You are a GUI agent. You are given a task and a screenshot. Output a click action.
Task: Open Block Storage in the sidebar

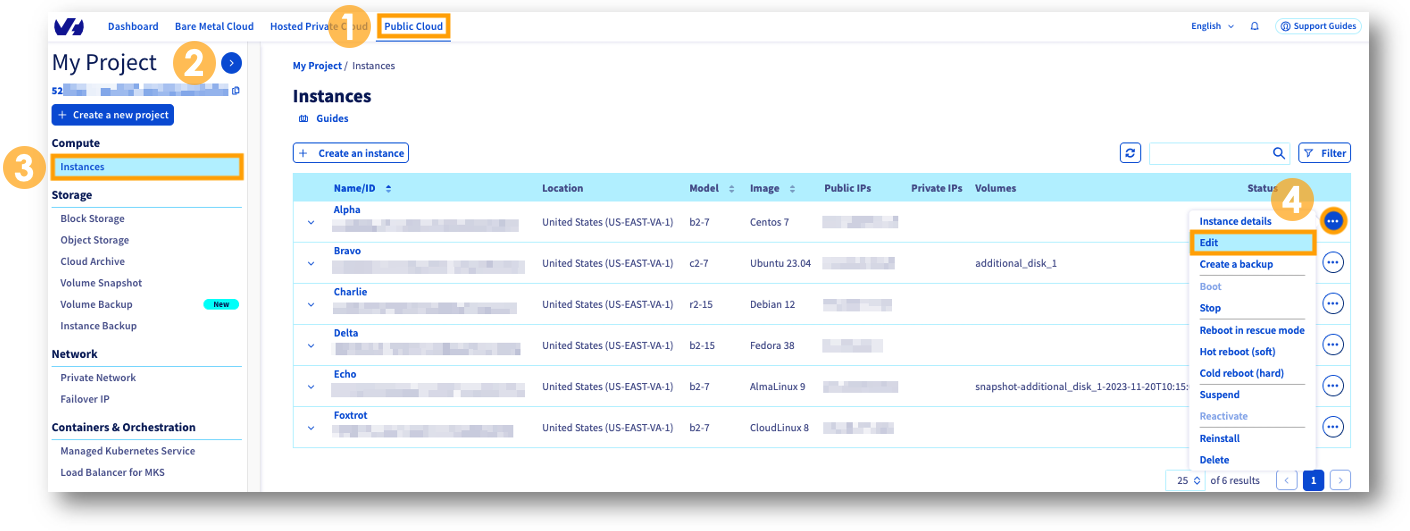point(92,218)
